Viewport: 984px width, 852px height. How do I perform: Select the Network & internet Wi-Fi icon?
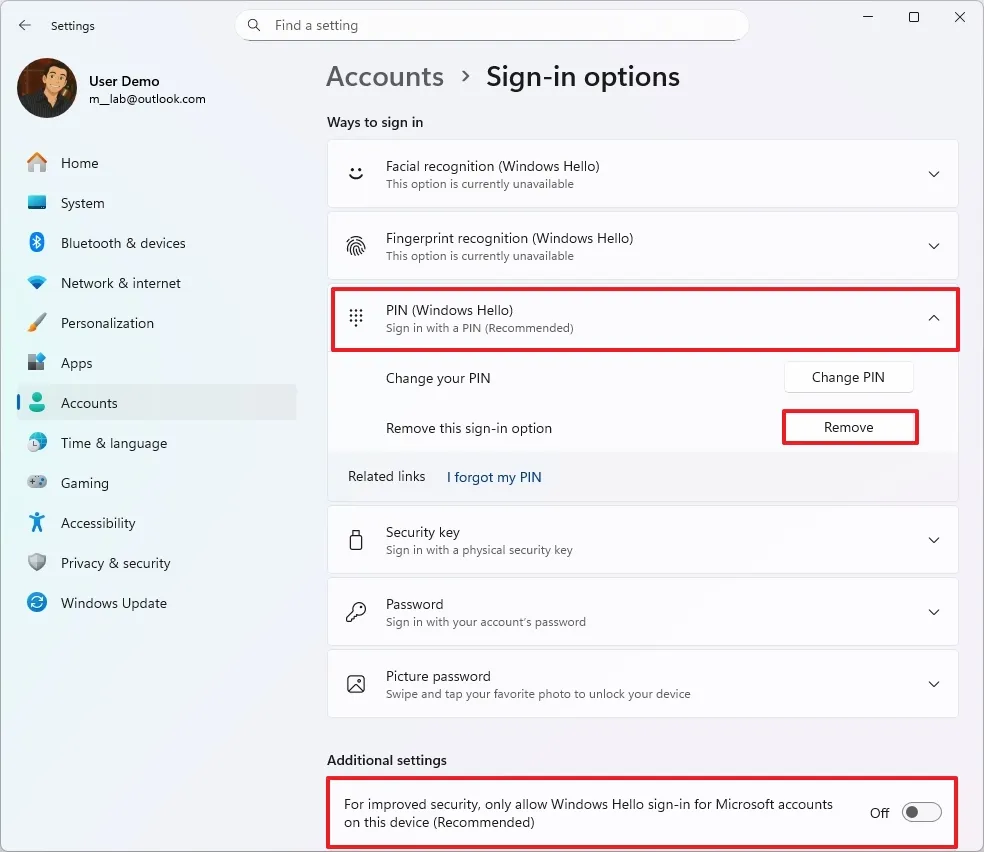(x=37, y=283)
